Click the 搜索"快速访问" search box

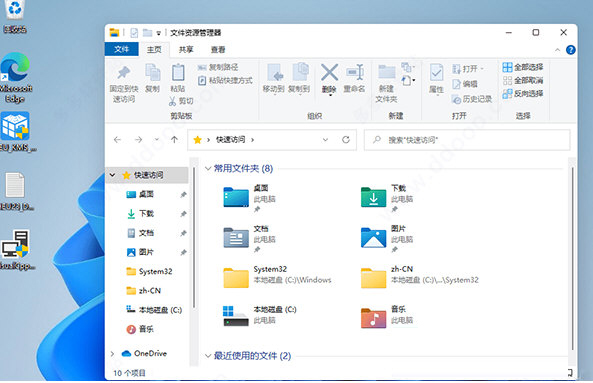pos(467,140)
